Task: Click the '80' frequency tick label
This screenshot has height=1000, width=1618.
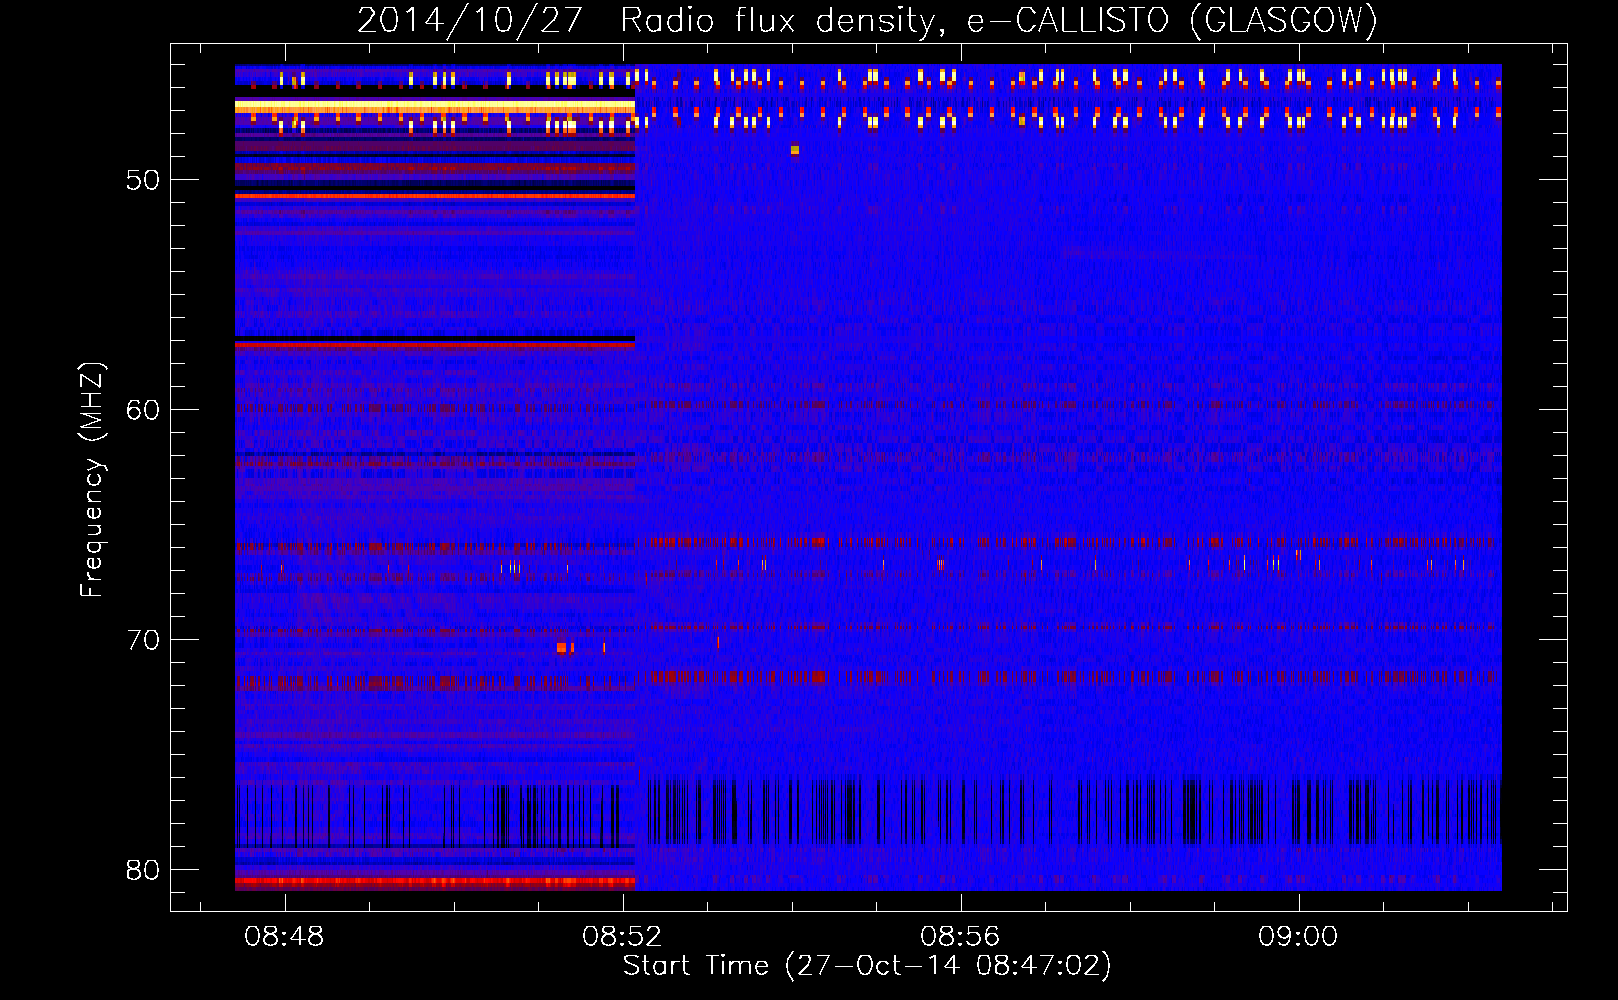Action: point(143,870)
